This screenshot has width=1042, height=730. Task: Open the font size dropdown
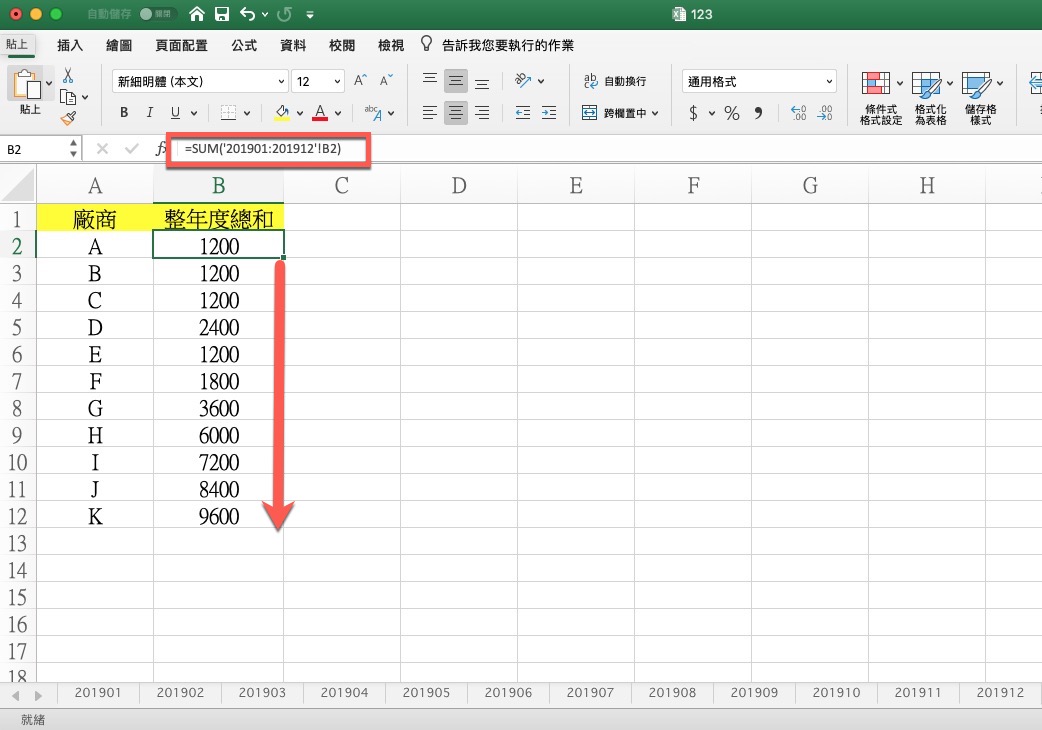click(319, 82)
